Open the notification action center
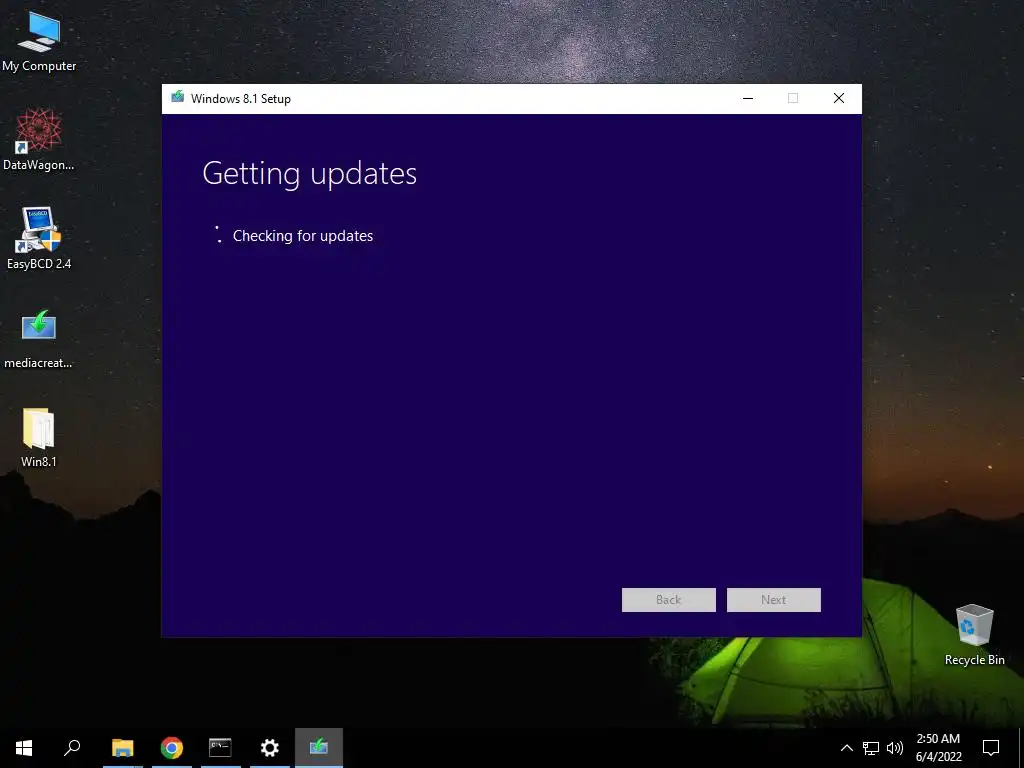Image resolution: width=1024 pixels, height=768 pixels. click(991, 748)
